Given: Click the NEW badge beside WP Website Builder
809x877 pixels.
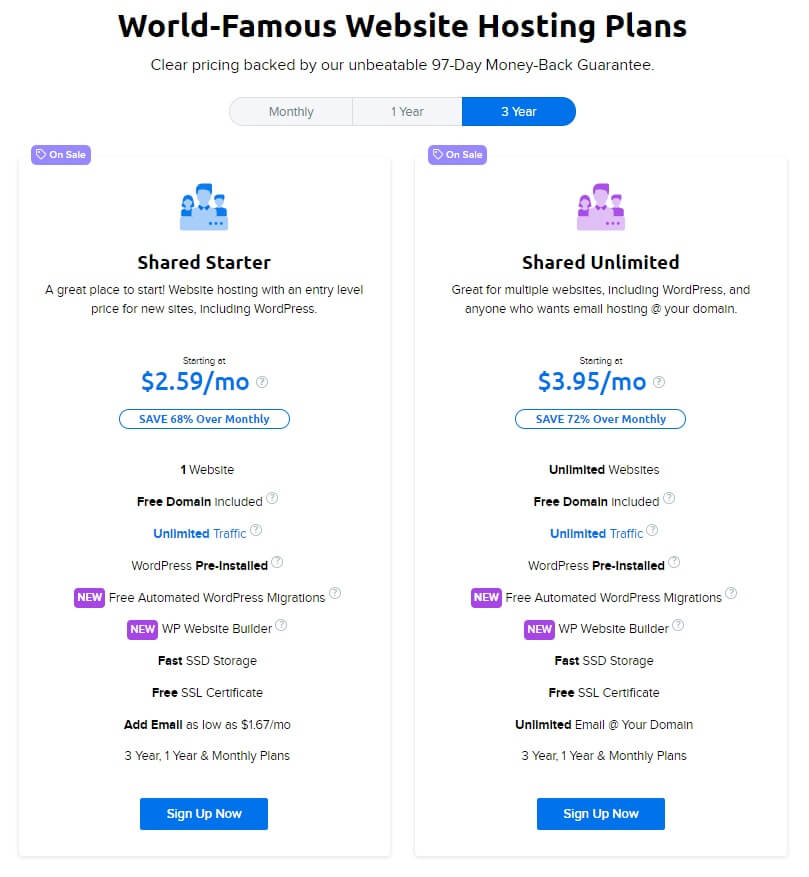Looking at the screenshot, I should [142, 629].
